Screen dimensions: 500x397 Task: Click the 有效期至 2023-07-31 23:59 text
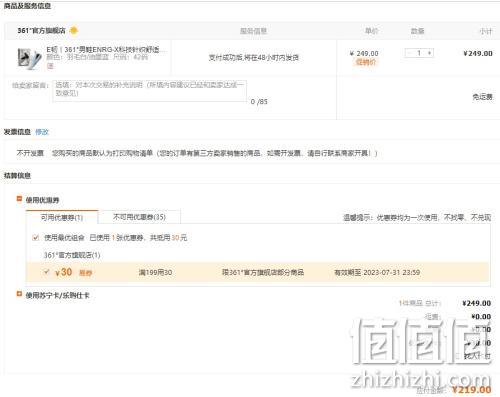[377, 272]
